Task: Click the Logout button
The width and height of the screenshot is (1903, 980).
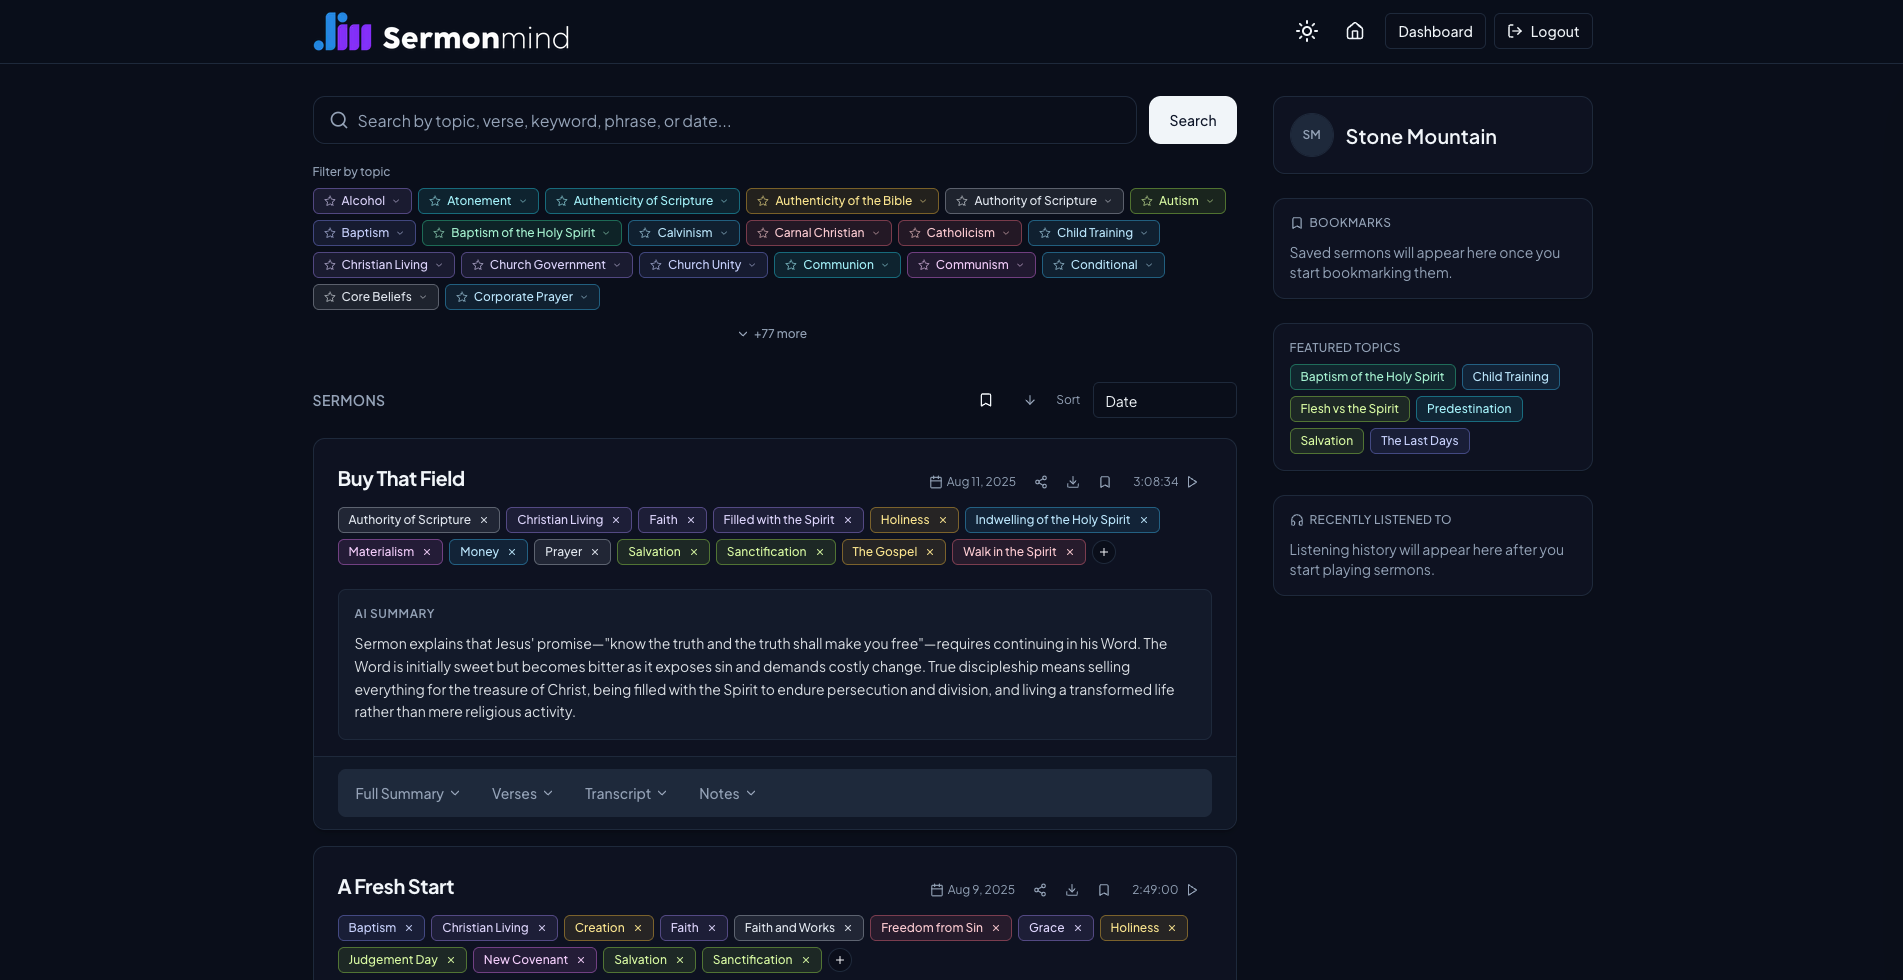Action: point(1543,31)
